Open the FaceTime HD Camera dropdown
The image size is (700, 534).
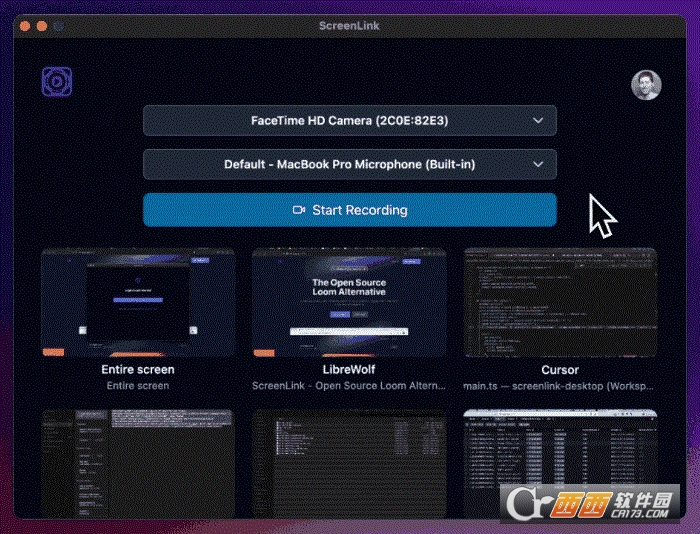(x=350, y=121)
